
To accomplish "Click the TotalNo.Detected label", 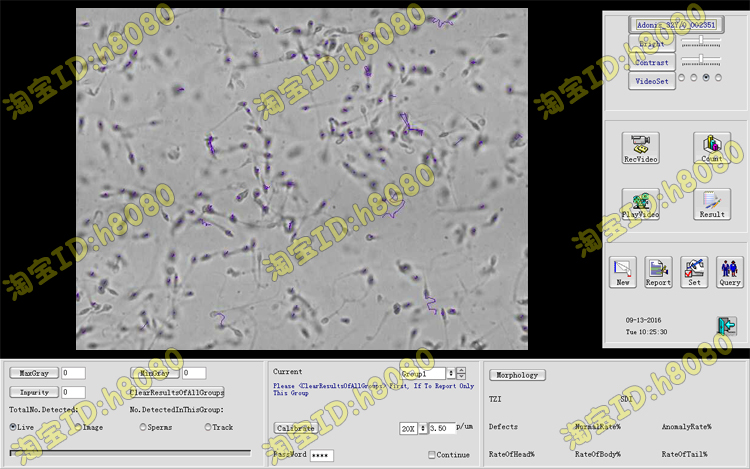I will click(44, 410).
